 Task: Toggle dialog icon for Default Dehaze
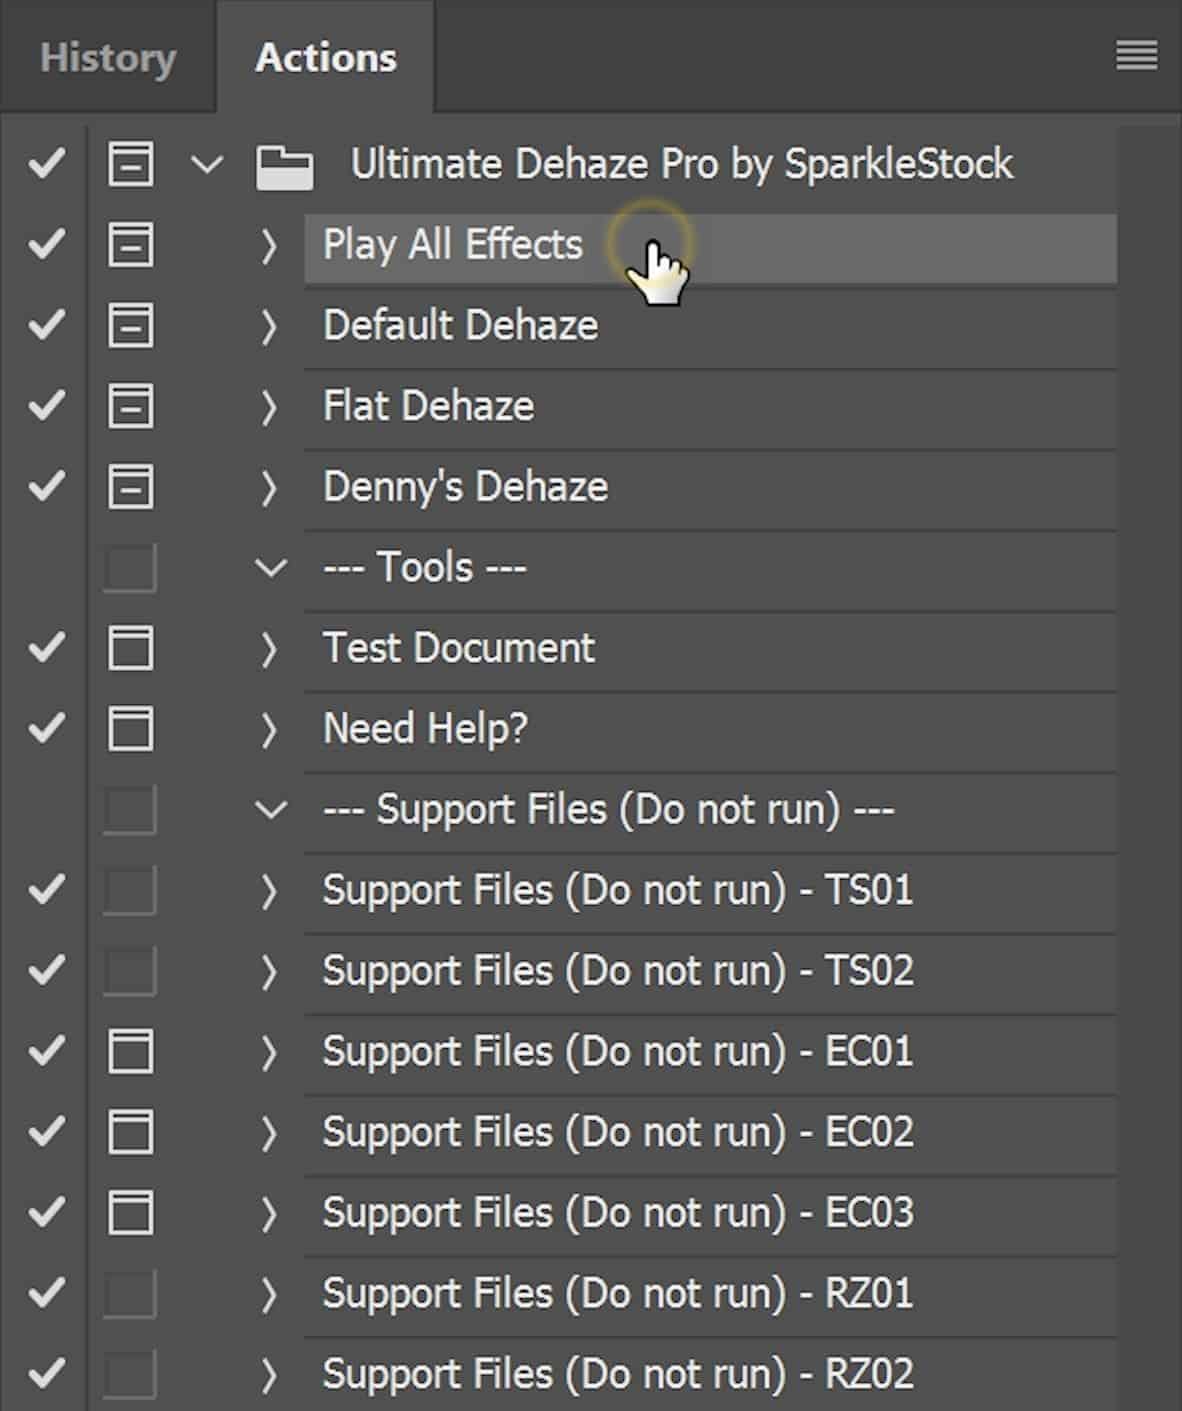tap(131, 326)
